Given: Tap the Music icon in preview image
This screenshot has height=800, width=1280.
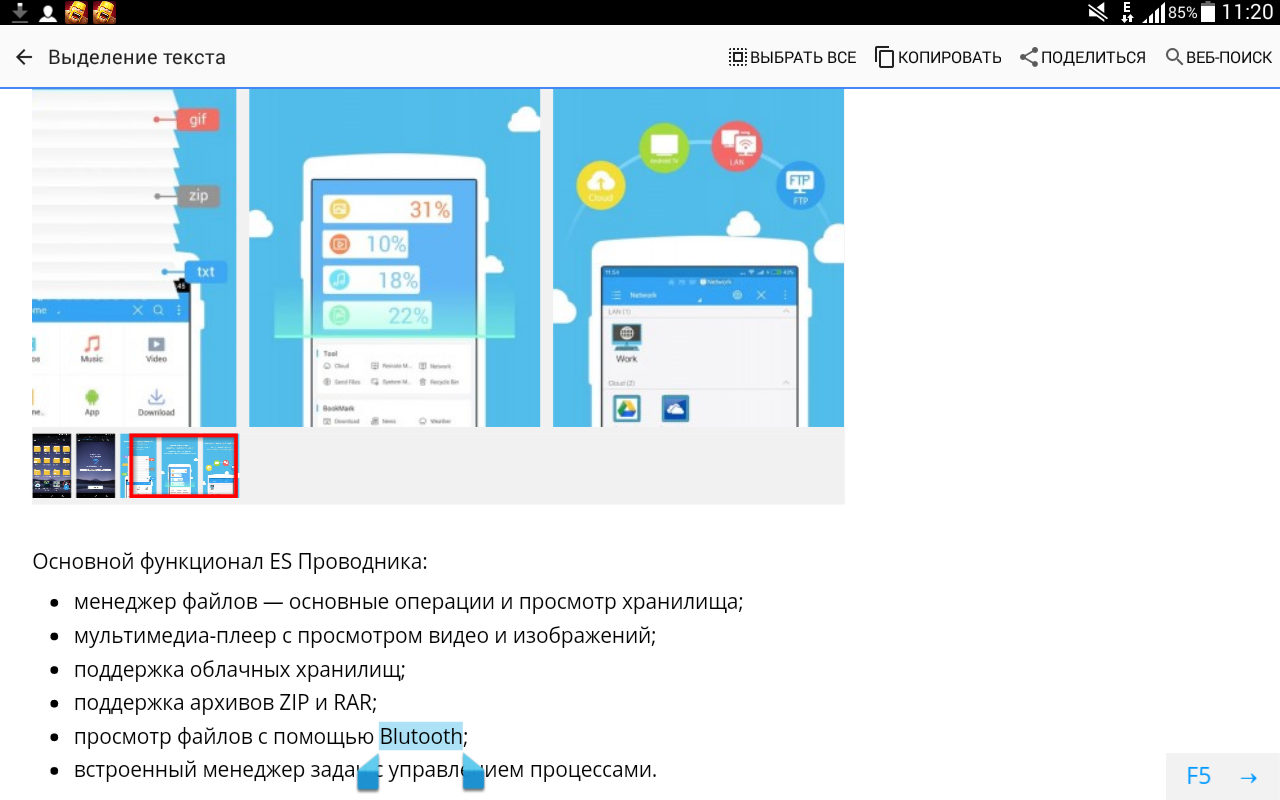Looking at the screenshot, I should coord(92,349).
